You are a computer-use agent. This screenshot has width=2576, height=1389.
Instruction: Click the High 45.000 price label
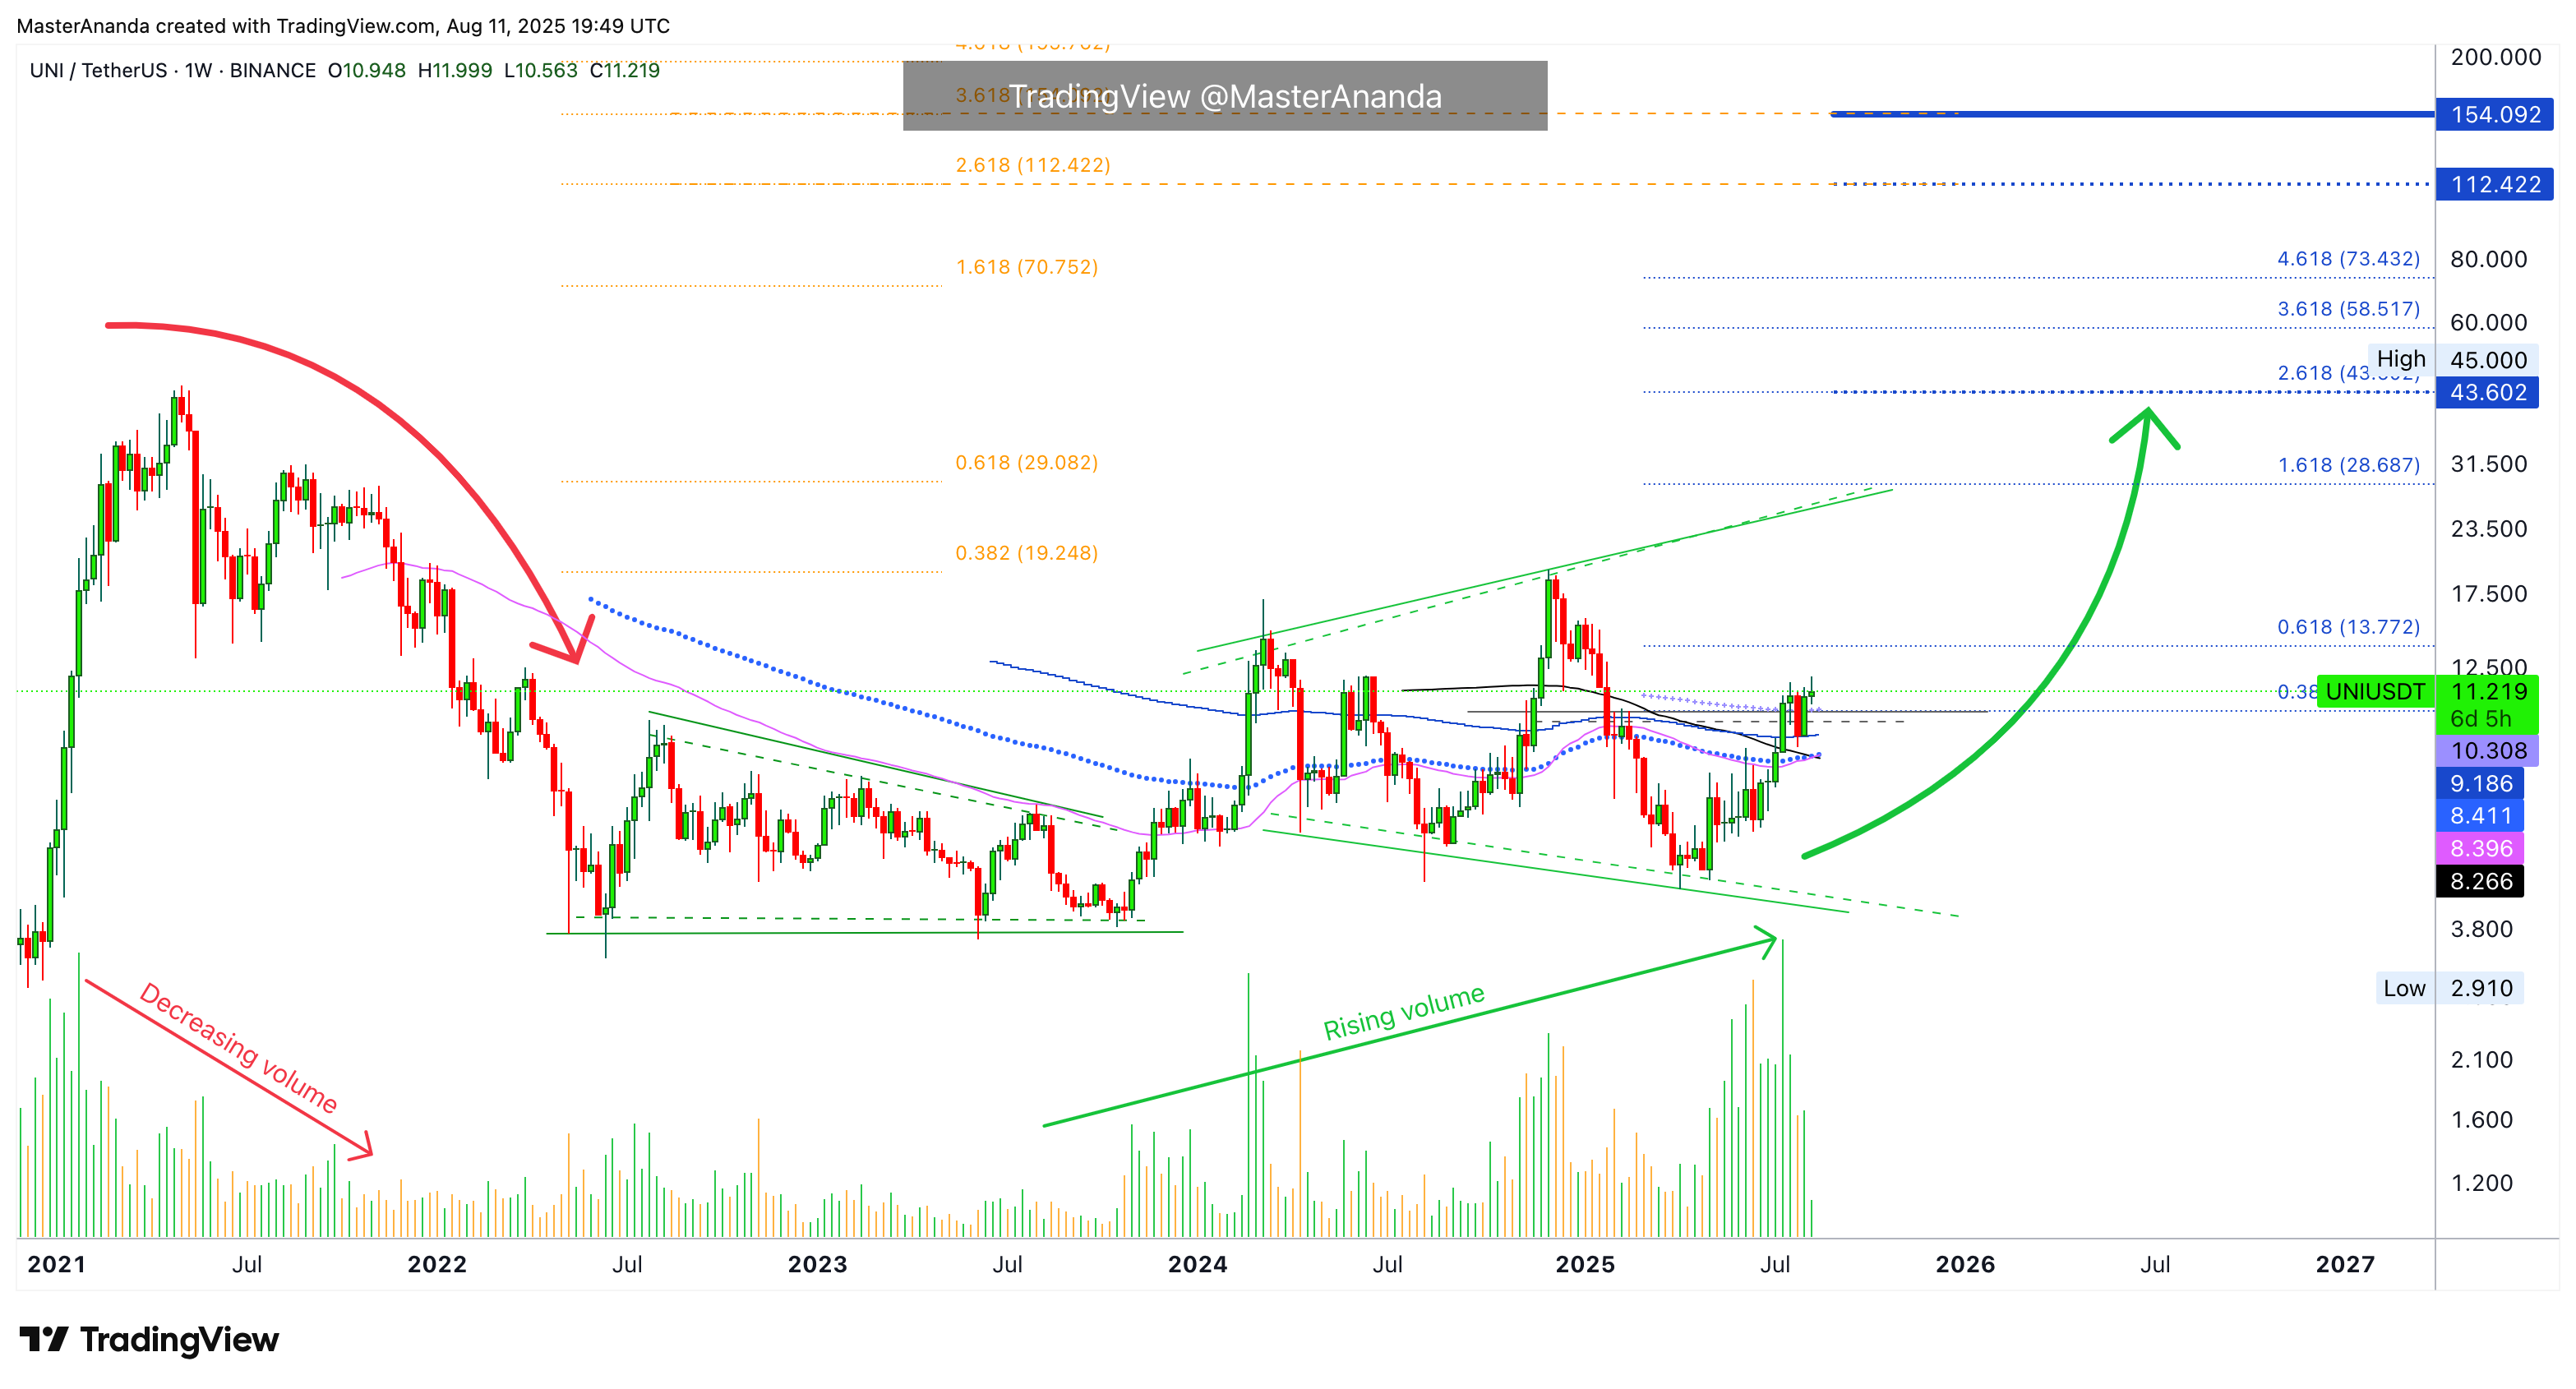(2452, 360)
